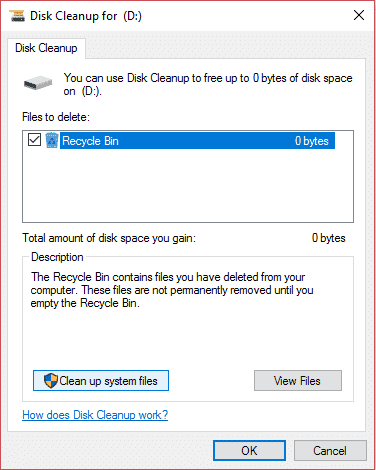The image size is (376, 470).
Task: Click the UAC shield icon on cleanup button
Action: (x=51, y=380)
